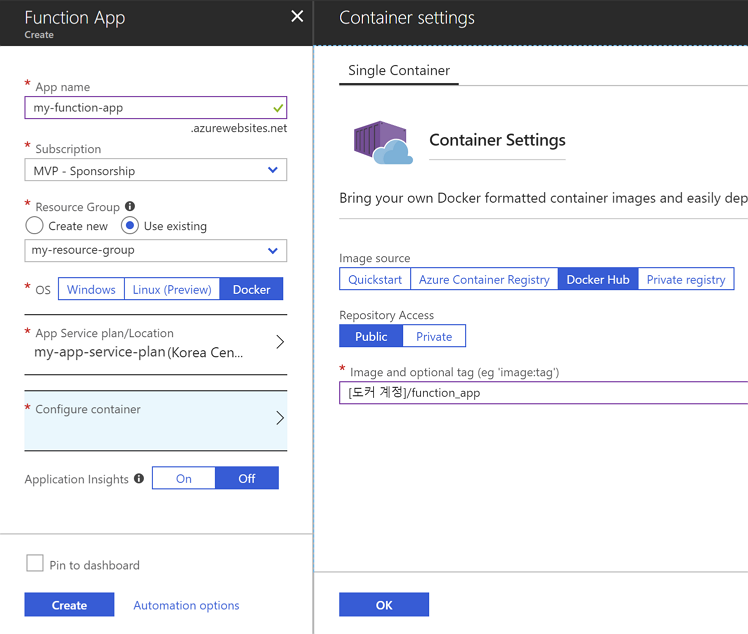Click the Resource Group info icon
This screenshot has width=748, height=634.
130,207
